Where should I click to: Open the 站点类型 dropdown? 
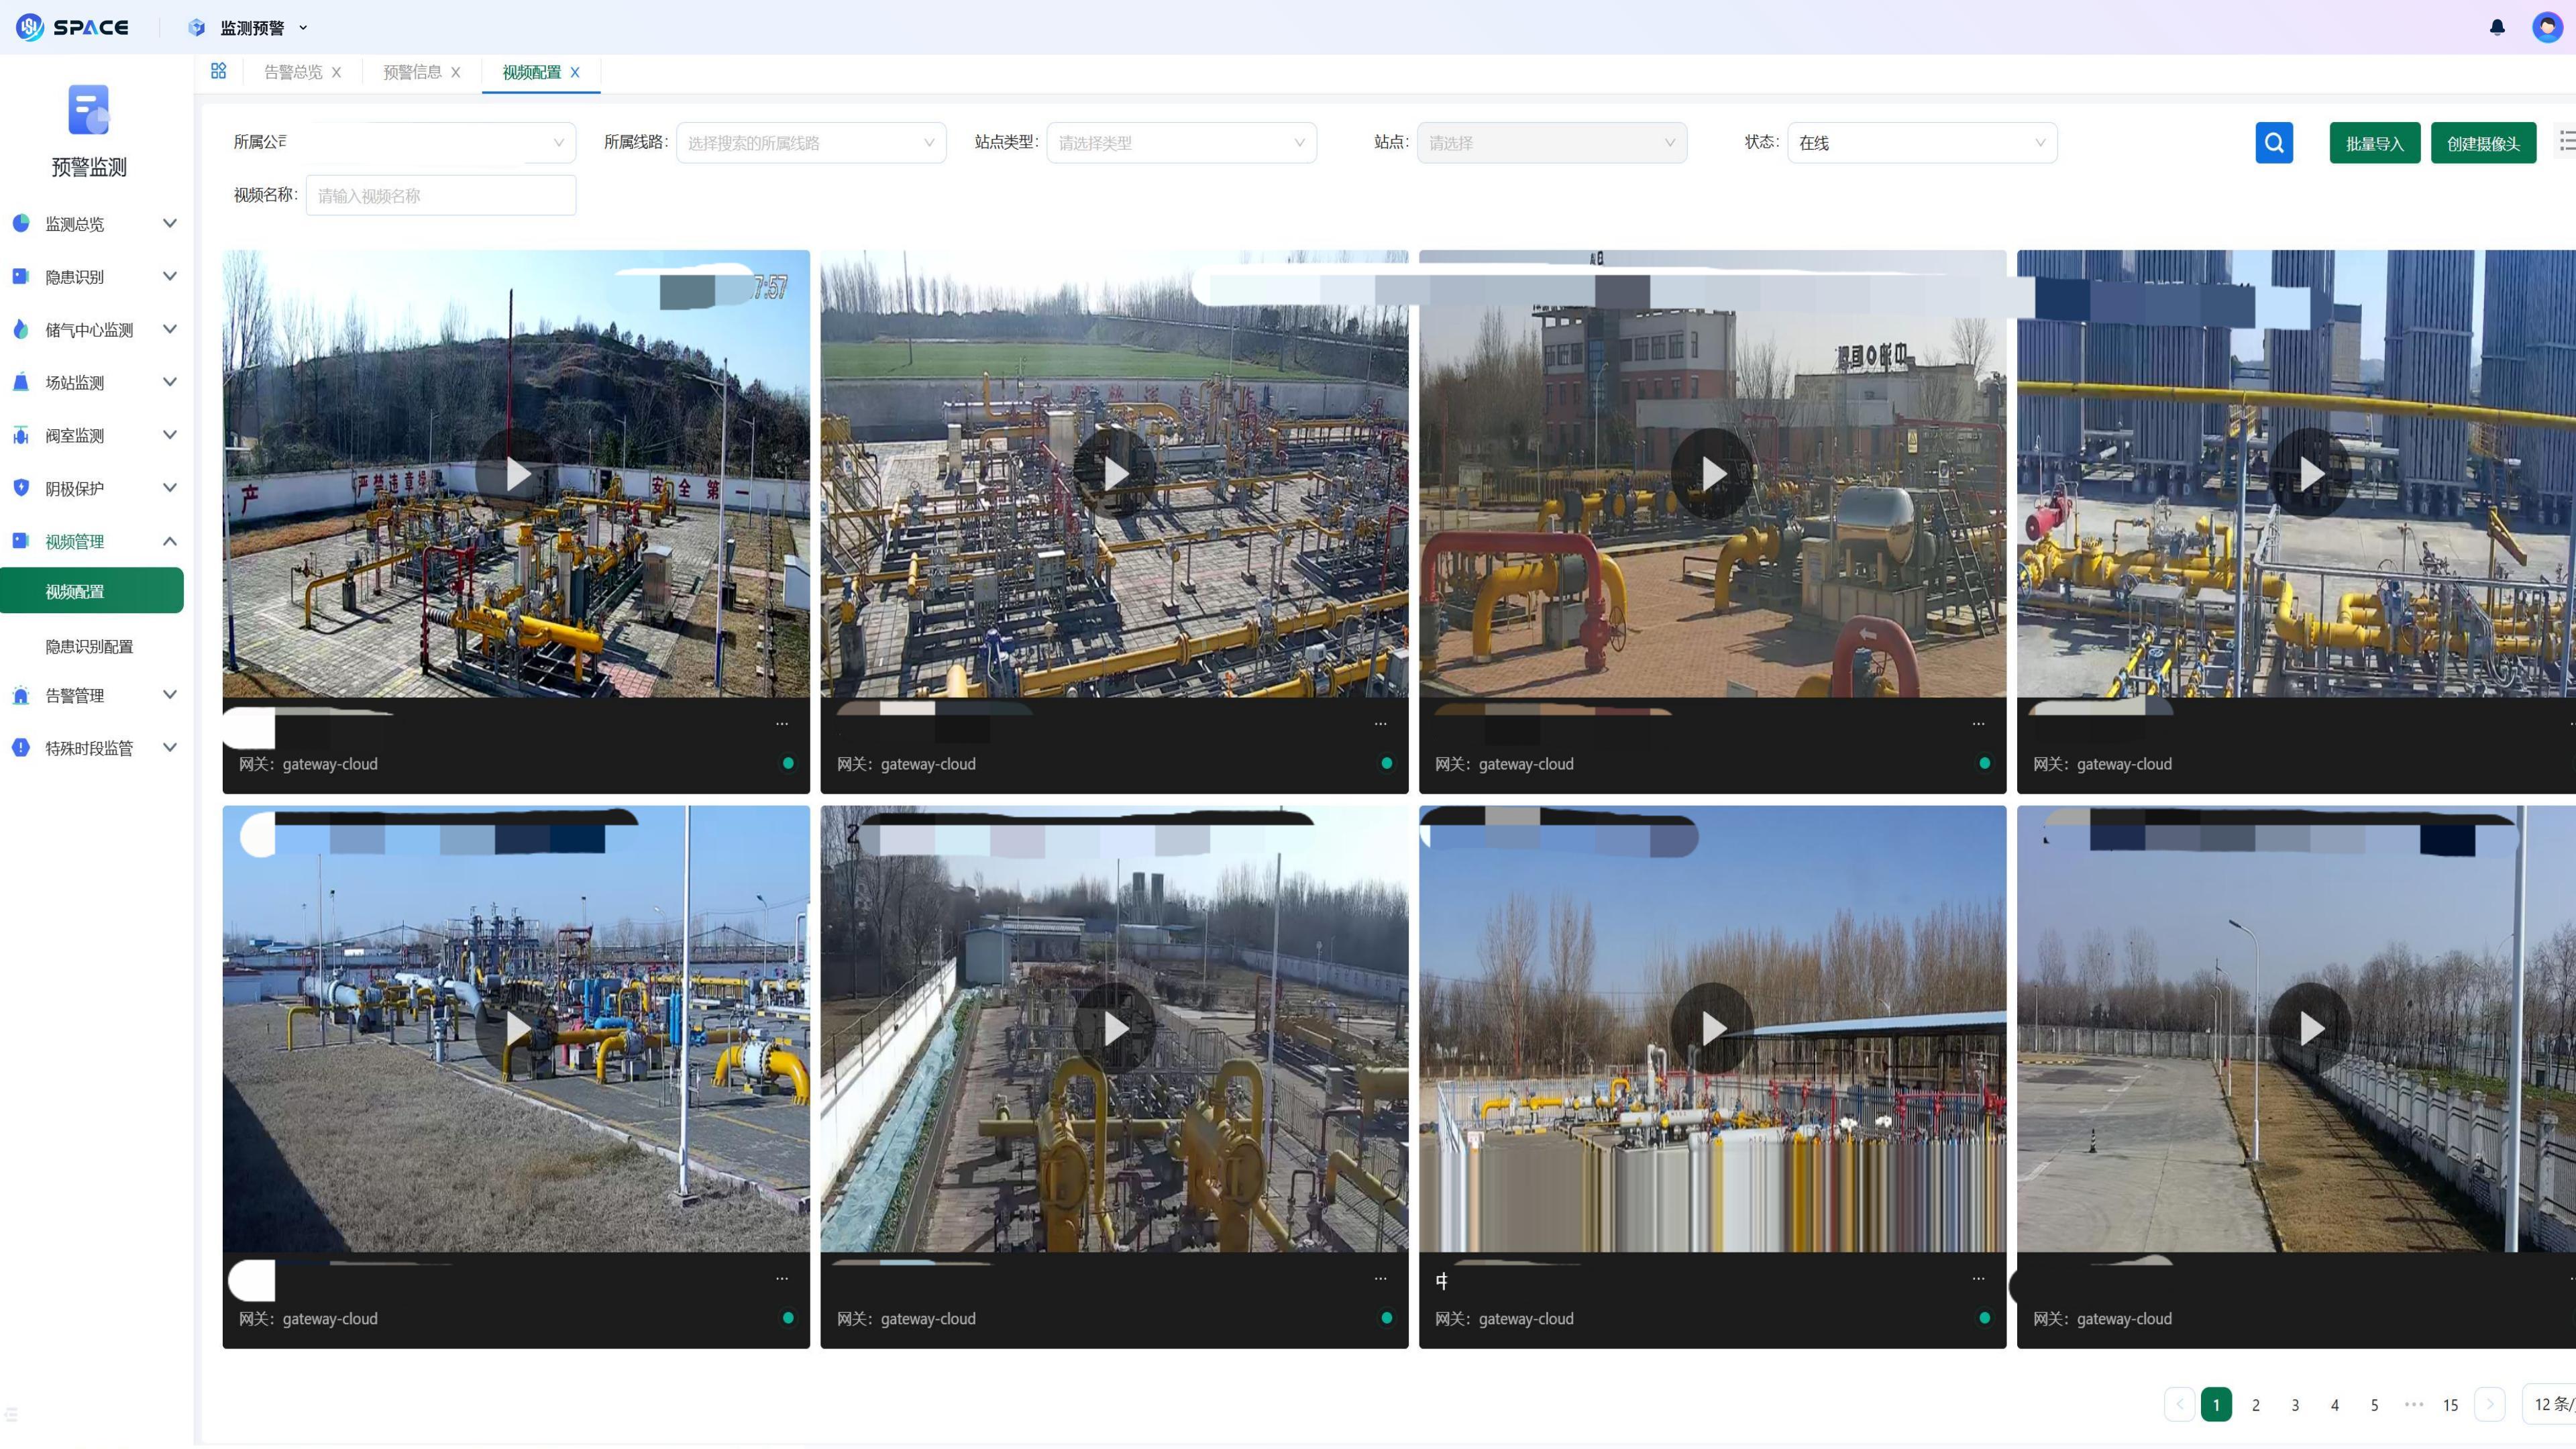tap(1181, 143)
